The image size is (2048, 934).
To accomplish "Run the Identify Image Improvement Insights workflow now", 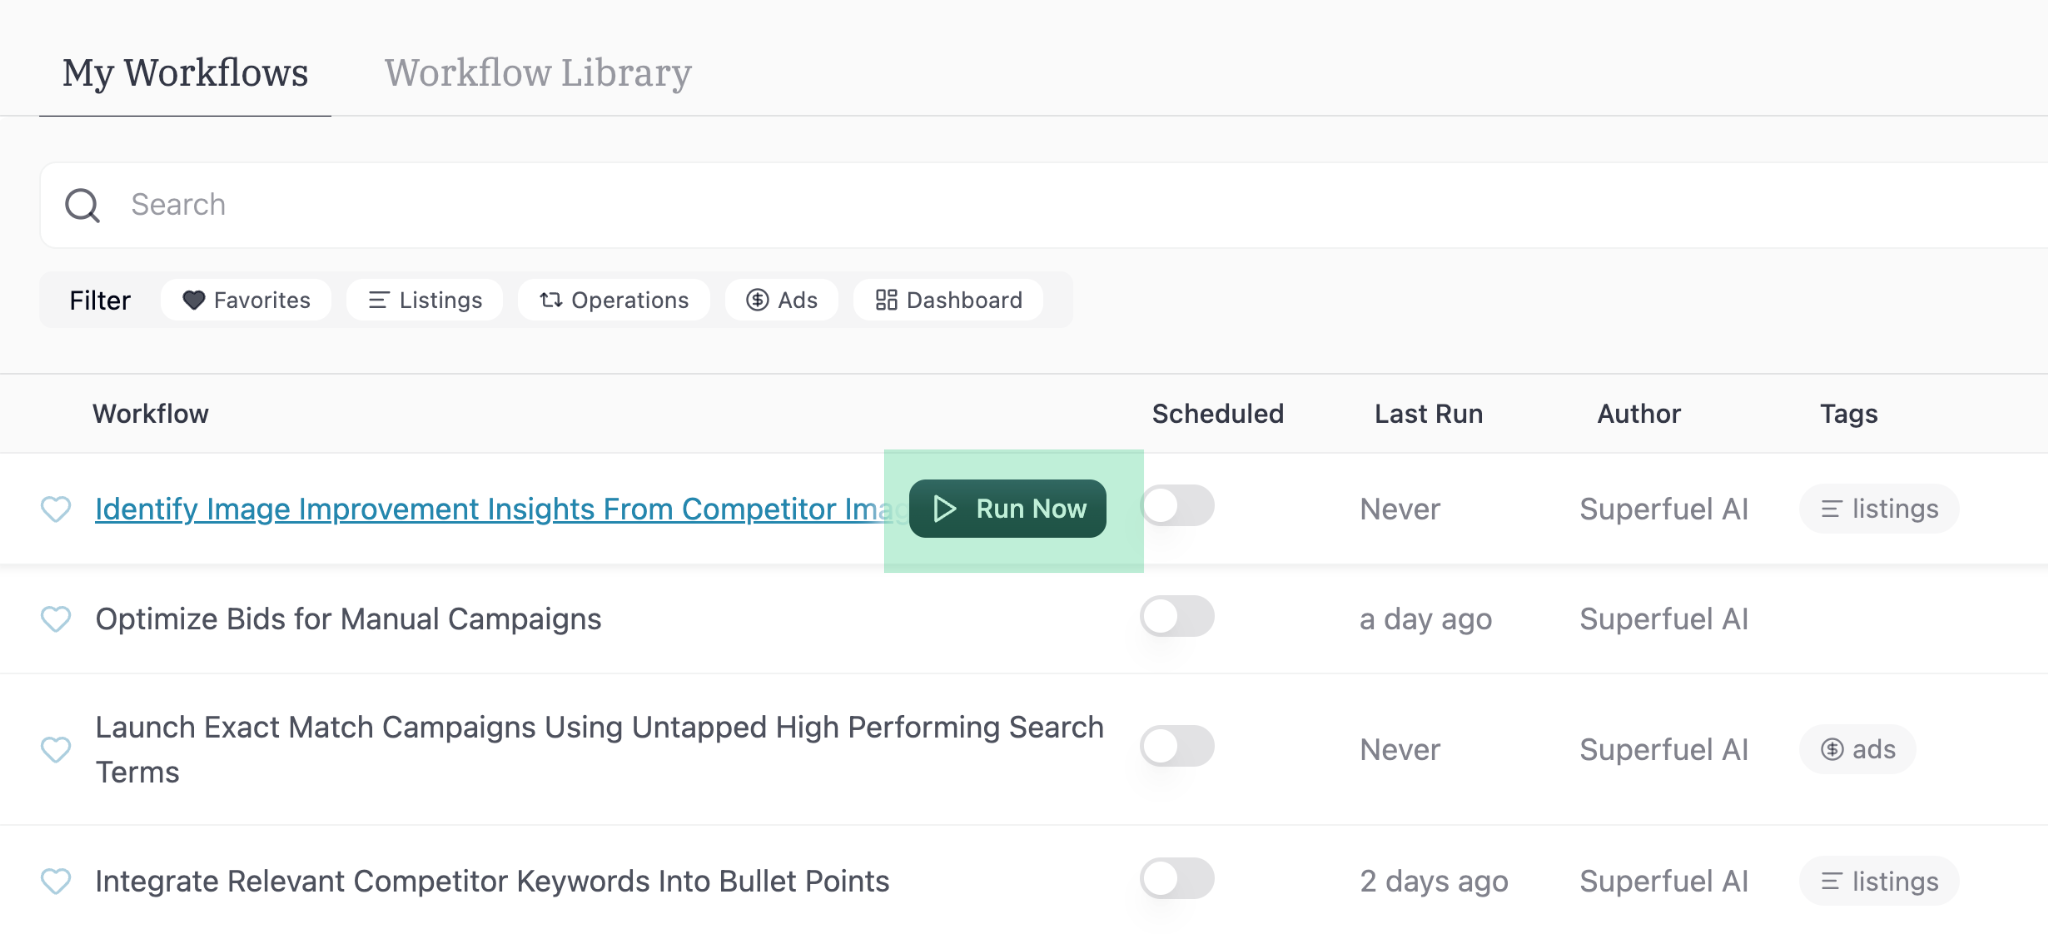I will point(1007,508).
